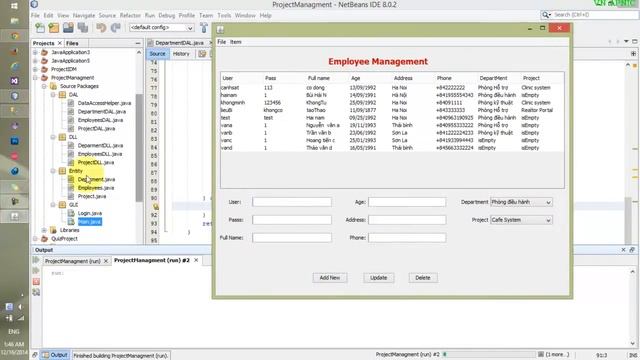
Task: Click the ENG language indicator in taskbar
Action: coord(14,331)
